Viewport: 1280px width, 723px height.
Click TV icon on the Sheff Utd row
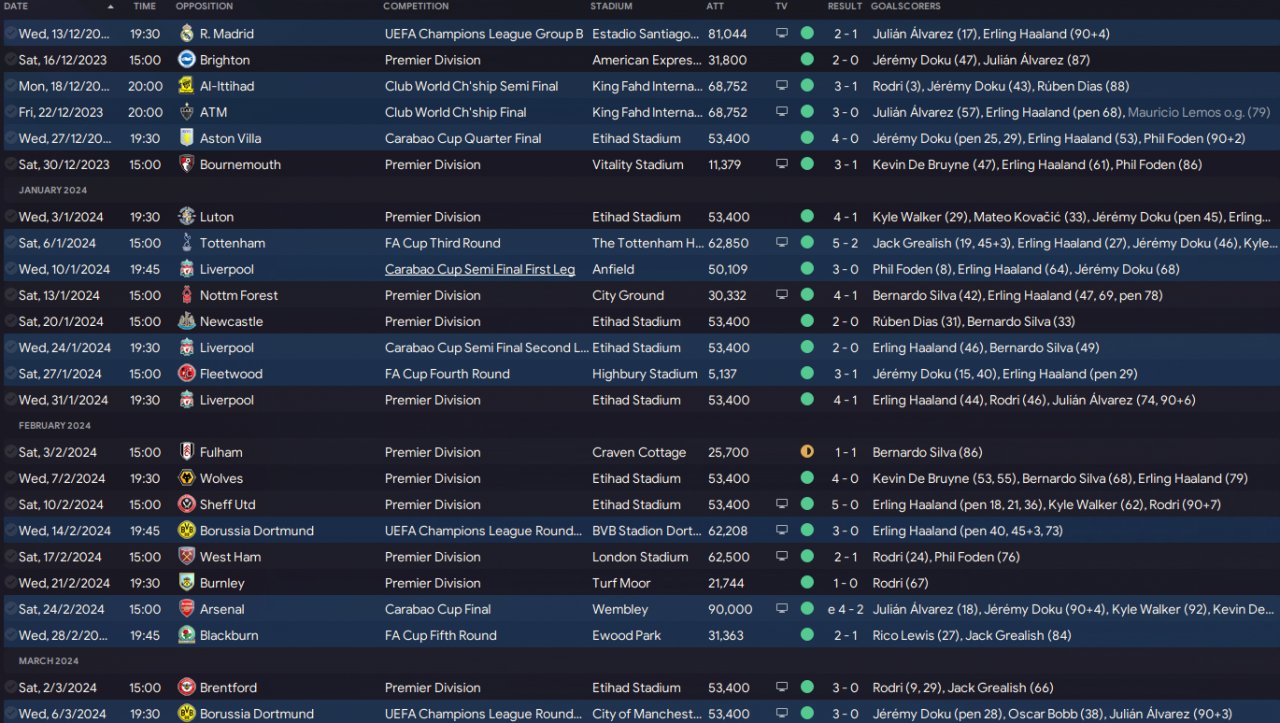point(782,504)
